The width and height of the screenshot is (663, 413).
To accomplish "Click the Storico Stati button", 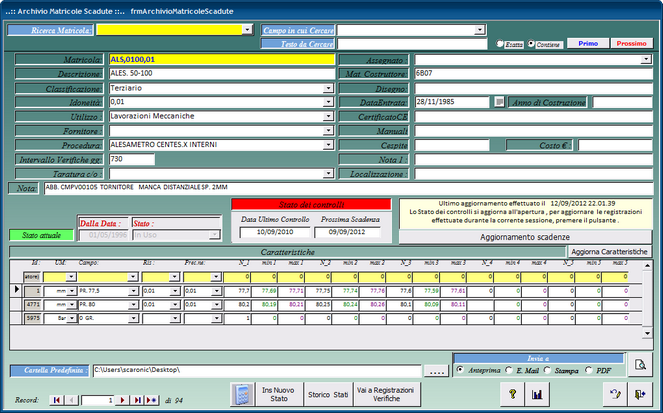I will click(328, 394).
